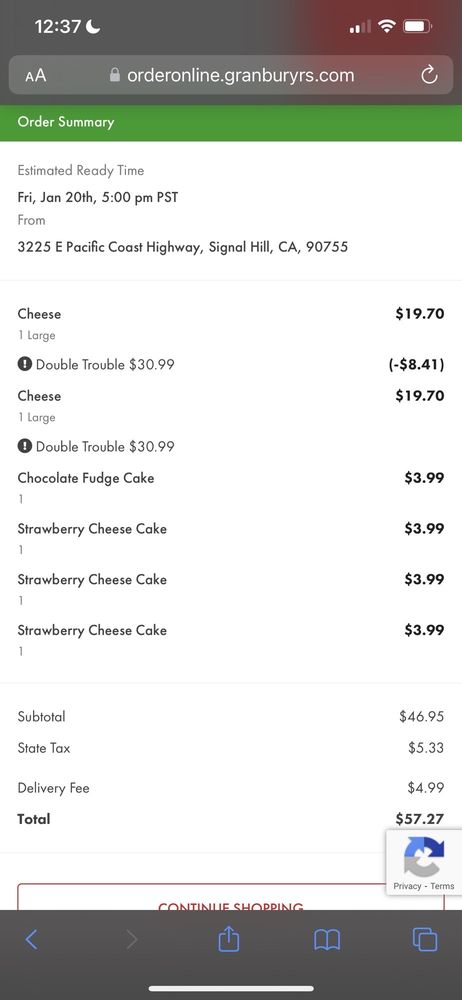The image size is (462, 1000).
Task: Tap the second Double Trouble info icon
Action: click(x=24, y=446)
